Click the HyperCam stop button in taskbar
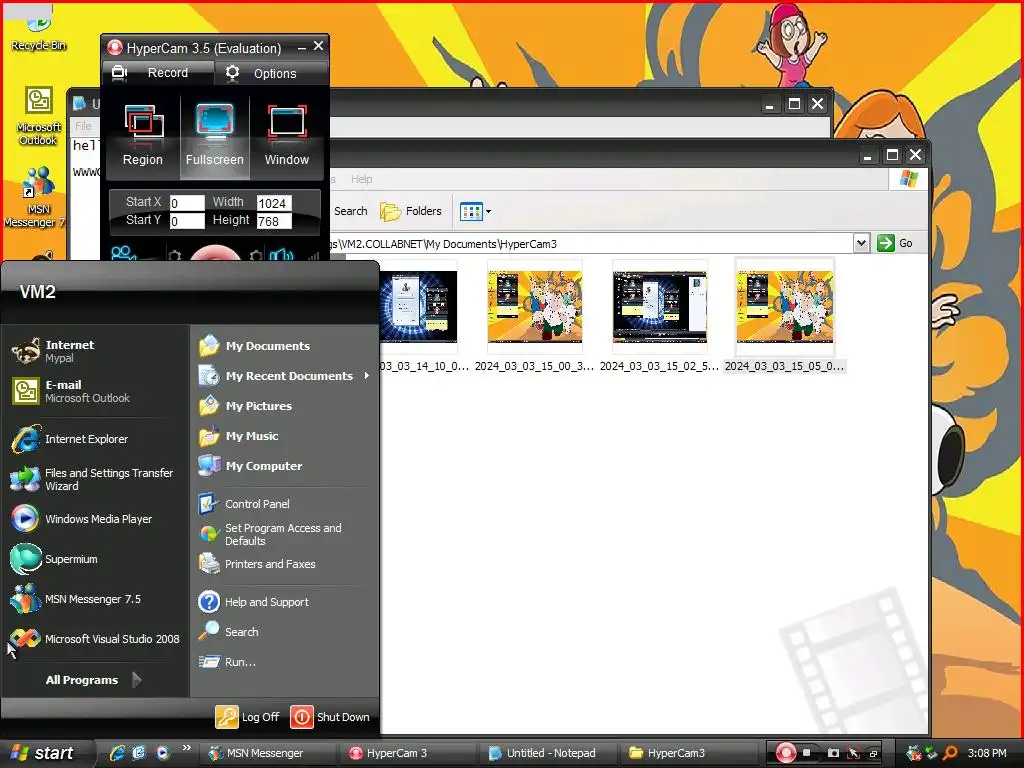Viewport: 1024px width, 768px height. click(807, 753)
